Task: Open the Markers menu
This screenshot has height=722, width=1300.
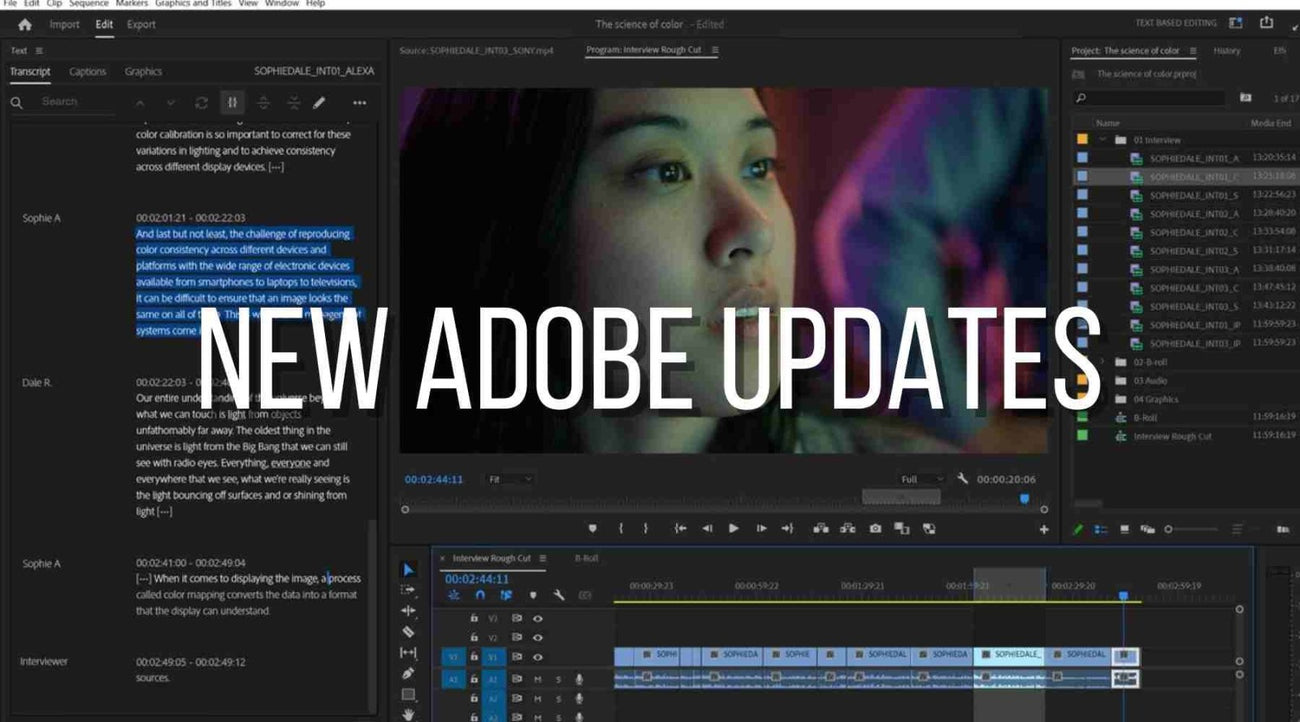Action: [x=132, y=3]
